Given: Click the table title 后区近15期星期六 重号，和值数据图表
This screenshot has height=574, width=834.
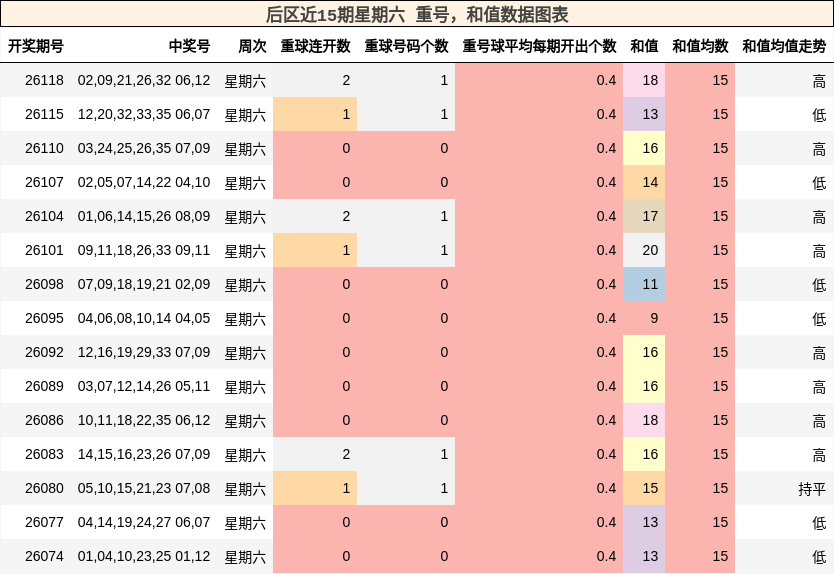Looking at the screenshot, I should click(x=417, y=14).
